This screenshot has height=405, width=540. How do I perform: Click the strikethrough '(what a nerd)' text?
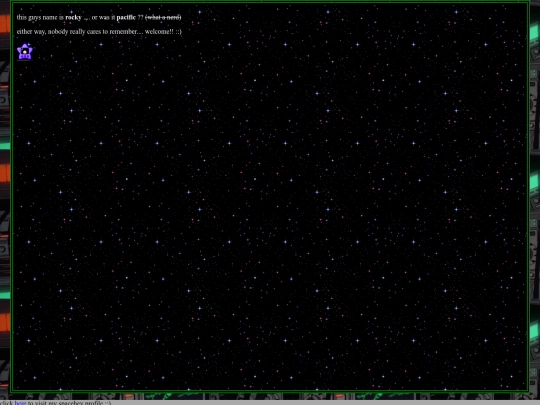point(163,17)
